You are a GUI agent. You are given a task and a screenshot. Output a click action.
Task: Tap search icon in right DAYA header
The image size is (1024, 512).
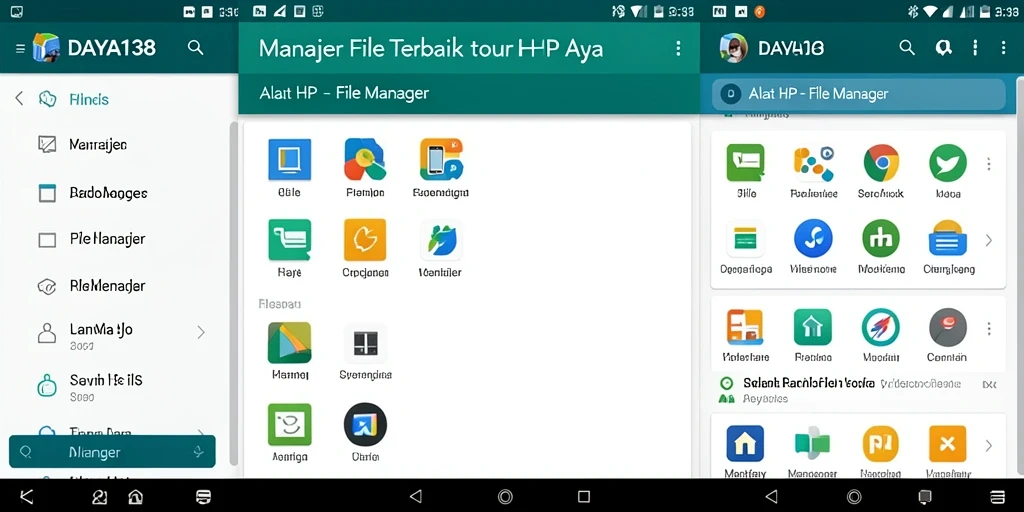[906, 48]
